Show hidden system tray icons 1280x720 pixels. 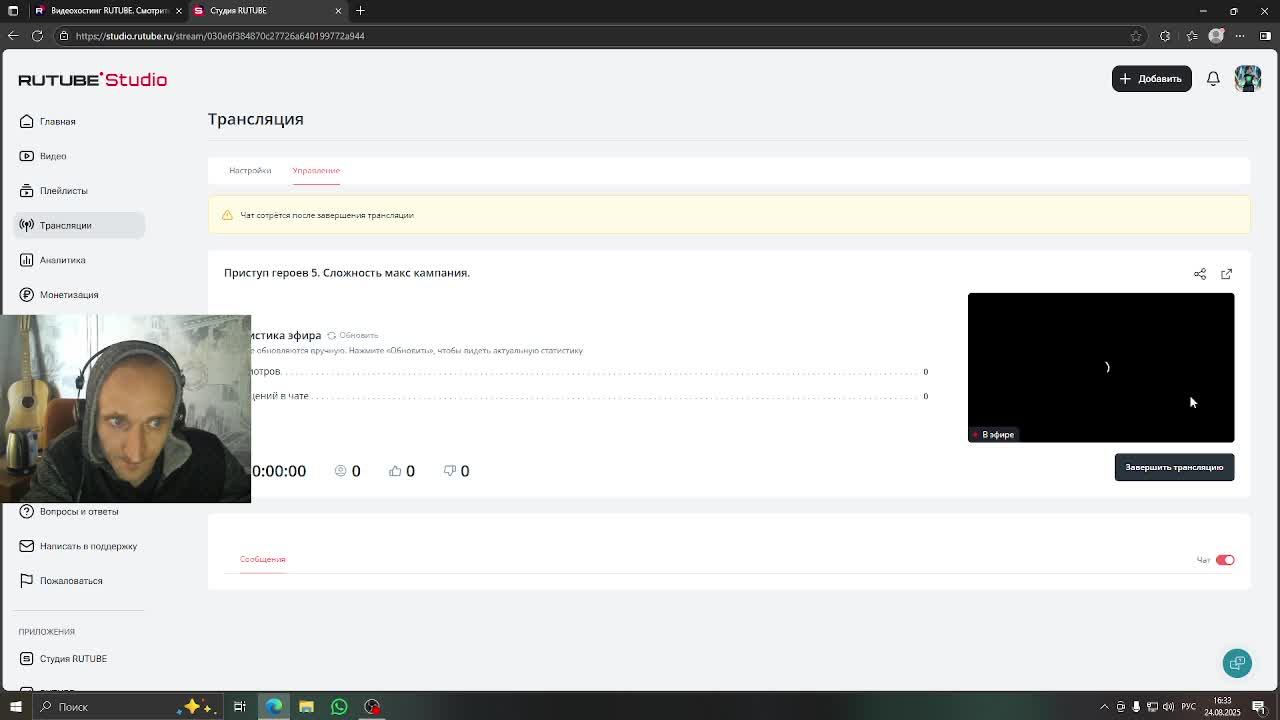(x=1104, y=707)
